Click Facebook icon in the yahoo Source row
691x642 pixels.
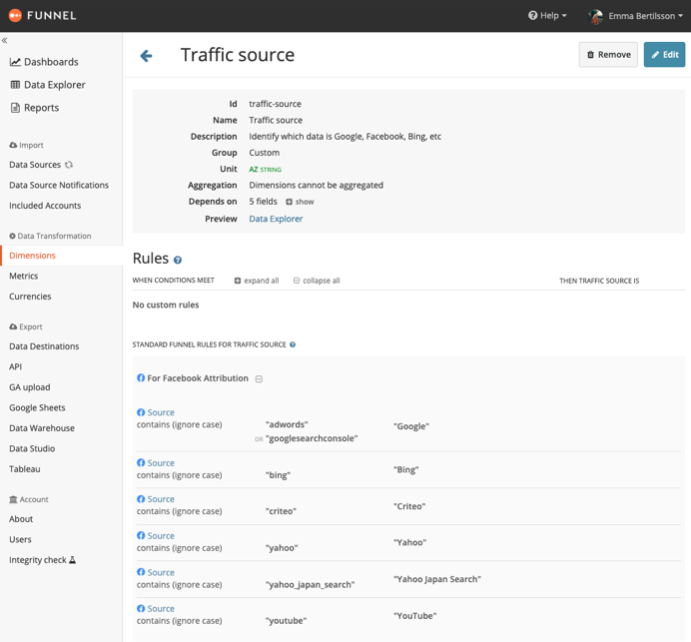[x=141, y=535]
